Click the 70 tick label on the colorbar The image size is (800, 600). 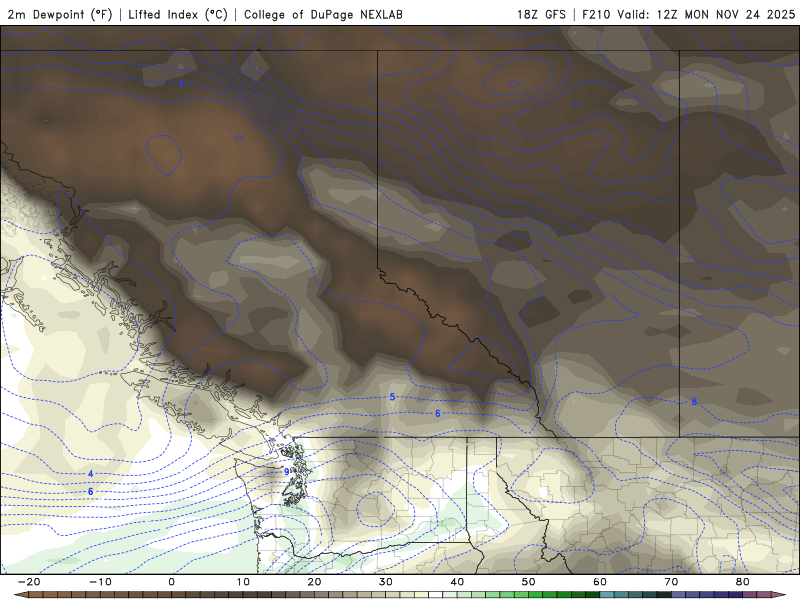click(x=671, y=582)
